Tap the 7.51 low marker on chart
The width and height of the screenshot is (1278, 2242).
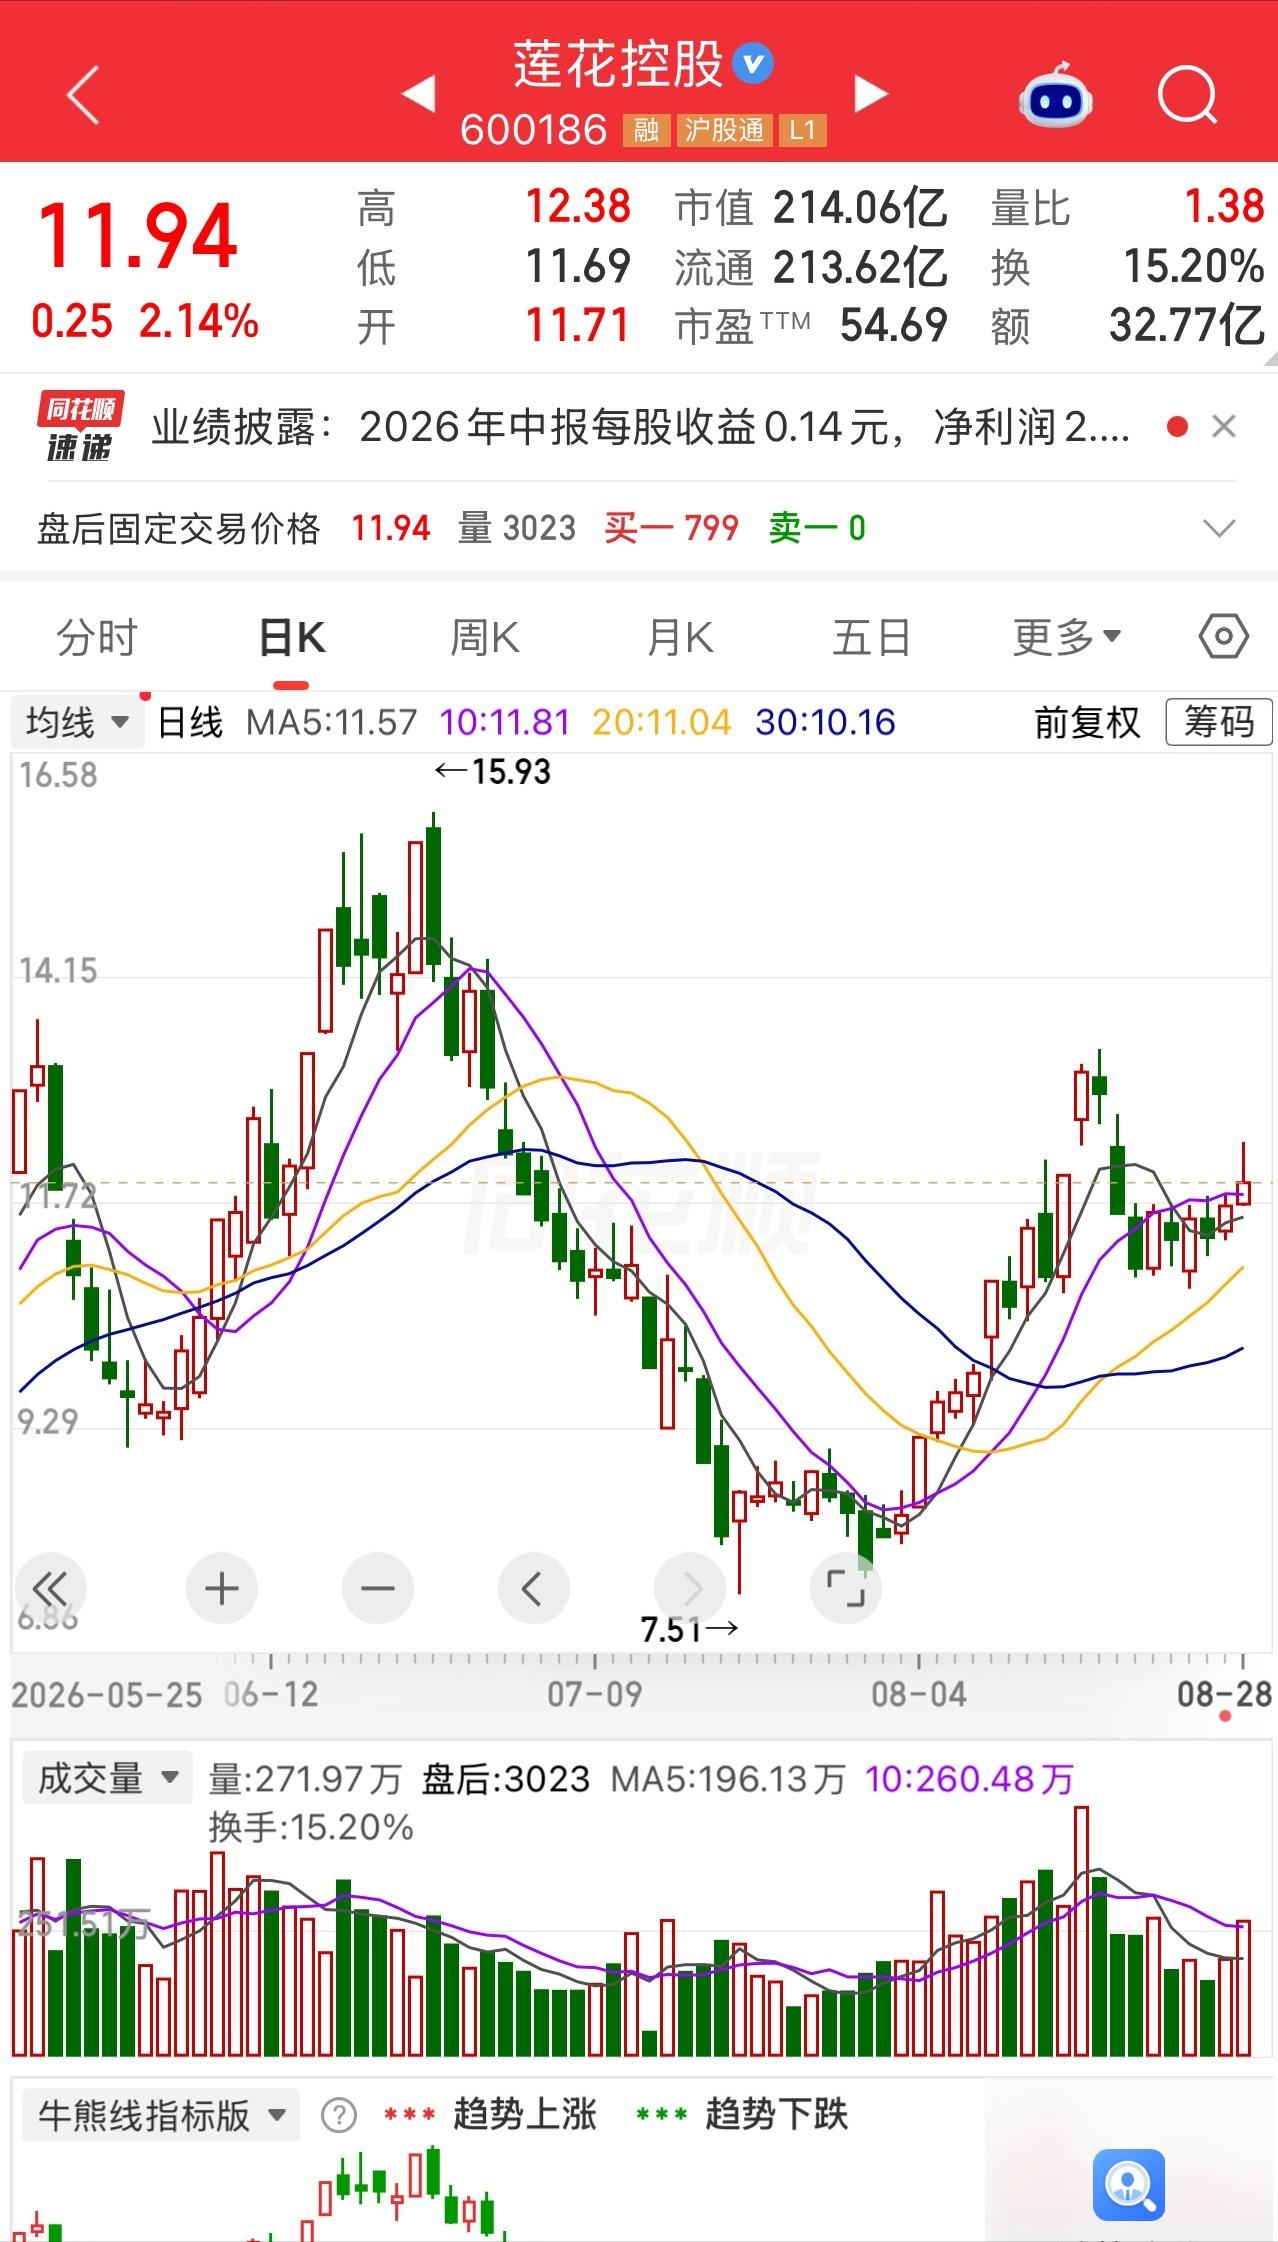pyautogui.click(x=689, y=1629)
